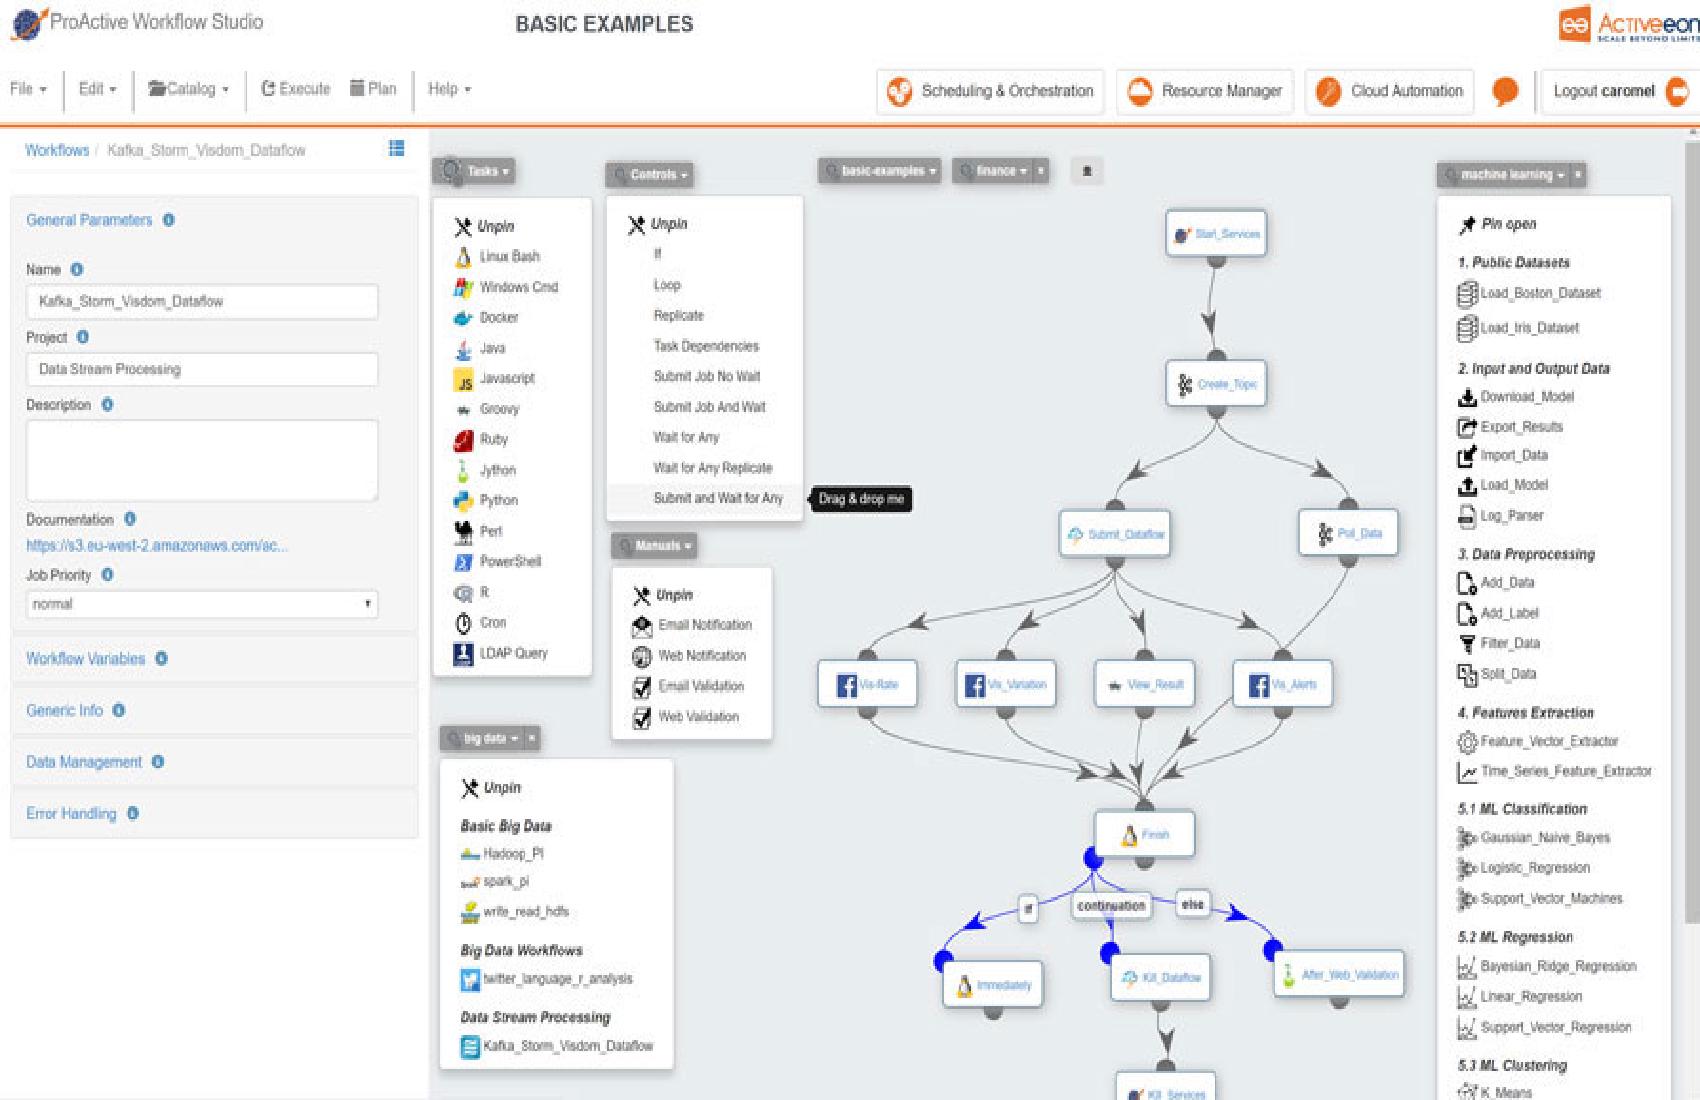Select Download_Model item
The image size is (1700, 1100).
point(1516,397)
